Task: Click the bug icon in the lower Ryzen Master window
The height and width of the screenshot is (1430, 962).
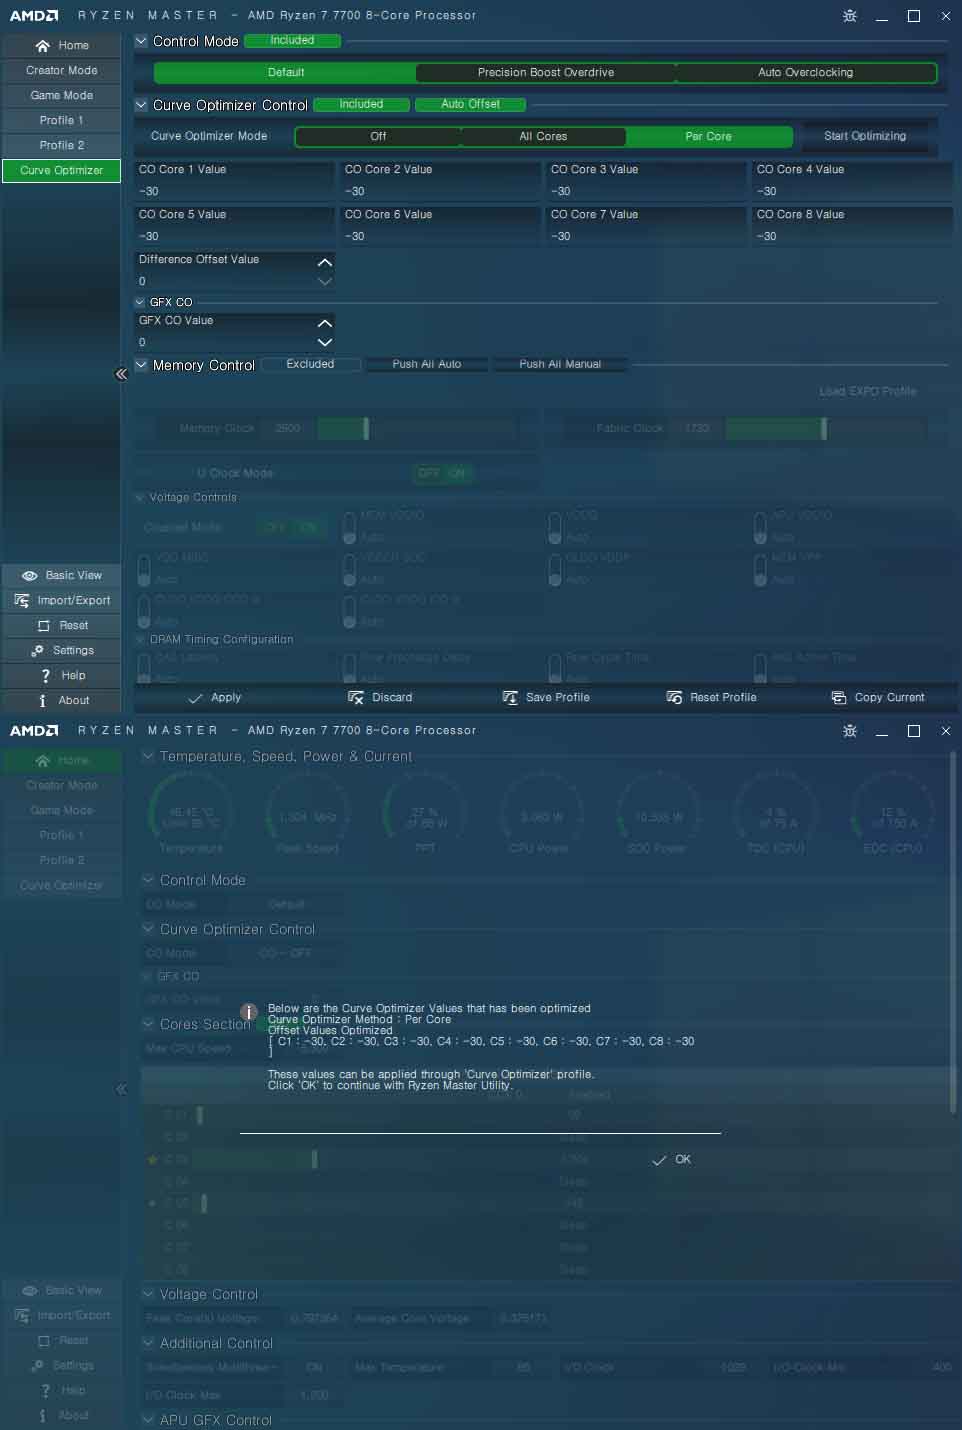Action: [x=849, y=731]
